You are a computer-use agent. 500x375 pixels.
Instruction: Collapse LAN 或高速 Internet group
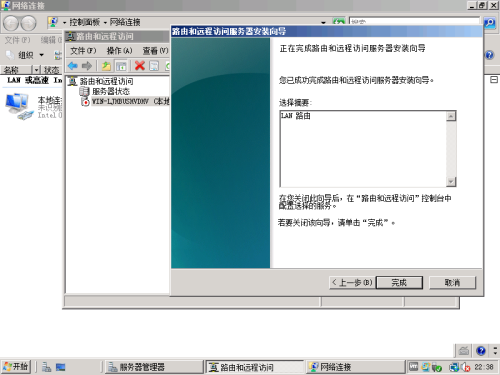click(494, 80)
